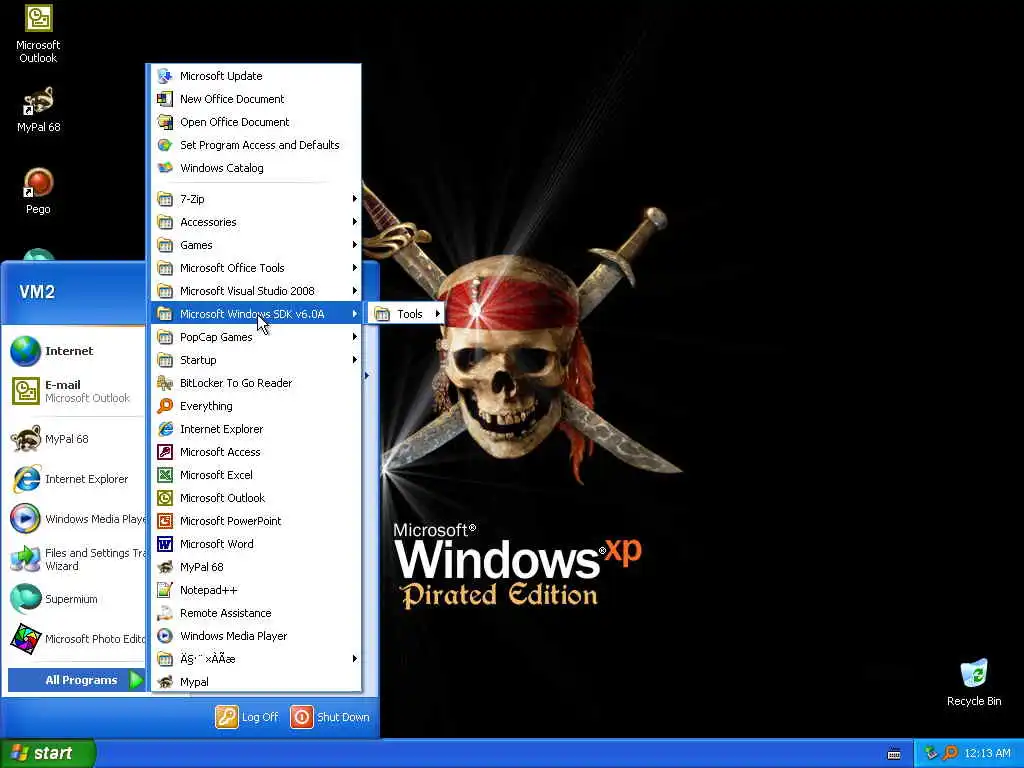Expand the Tools submenu arrow
This screenshot has width=1024, height=768.
(438, 313)
